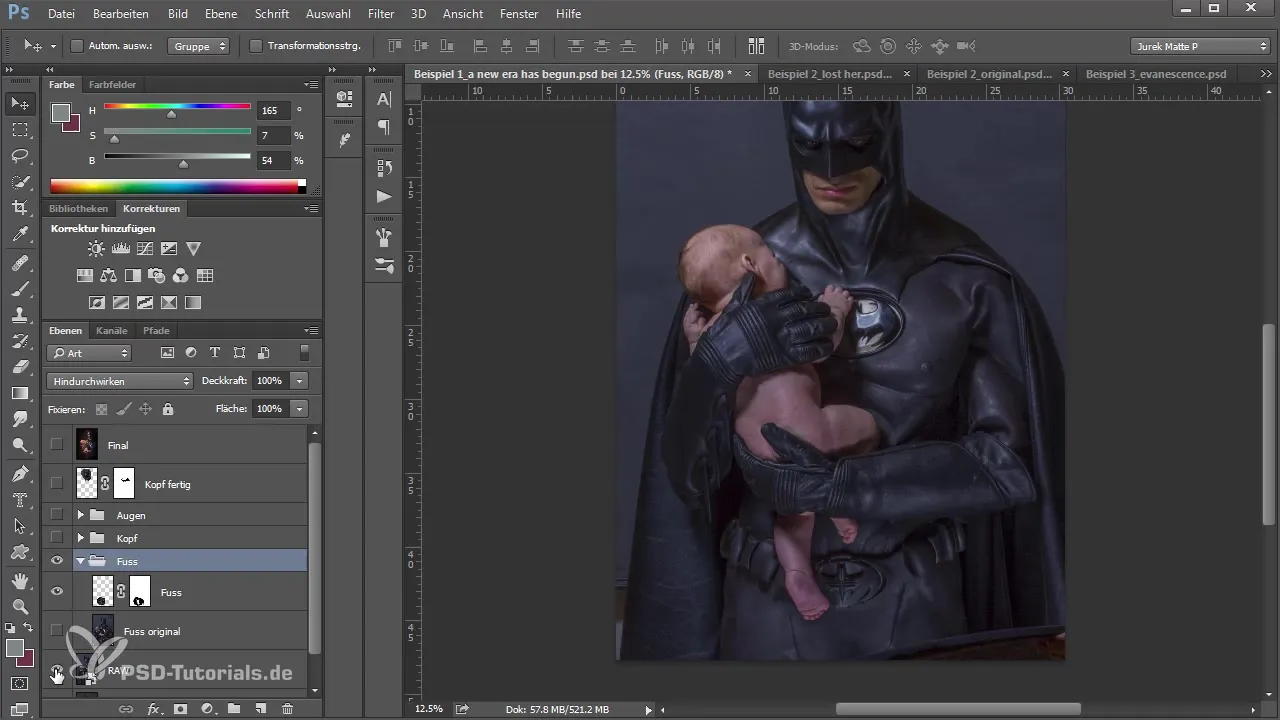Add Levels adjustment from Korrekturen panel
Image resolution: width=1280 pixels, height=720 pixels.
click(120, 249)
